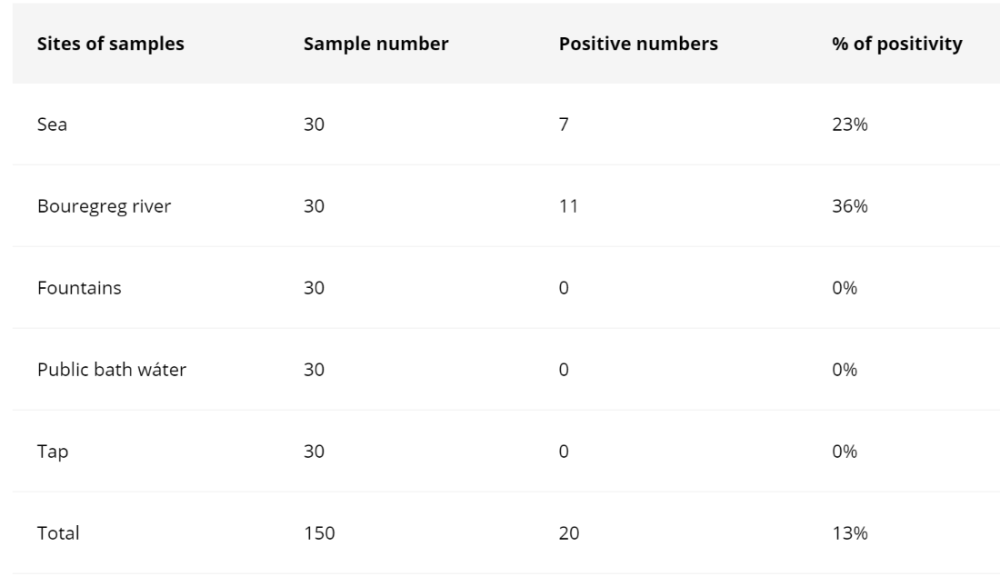The width and height of the screenshot is (1000, 586).
Task: Click the 36% positivity cell
Action: [x=849, y=206]
